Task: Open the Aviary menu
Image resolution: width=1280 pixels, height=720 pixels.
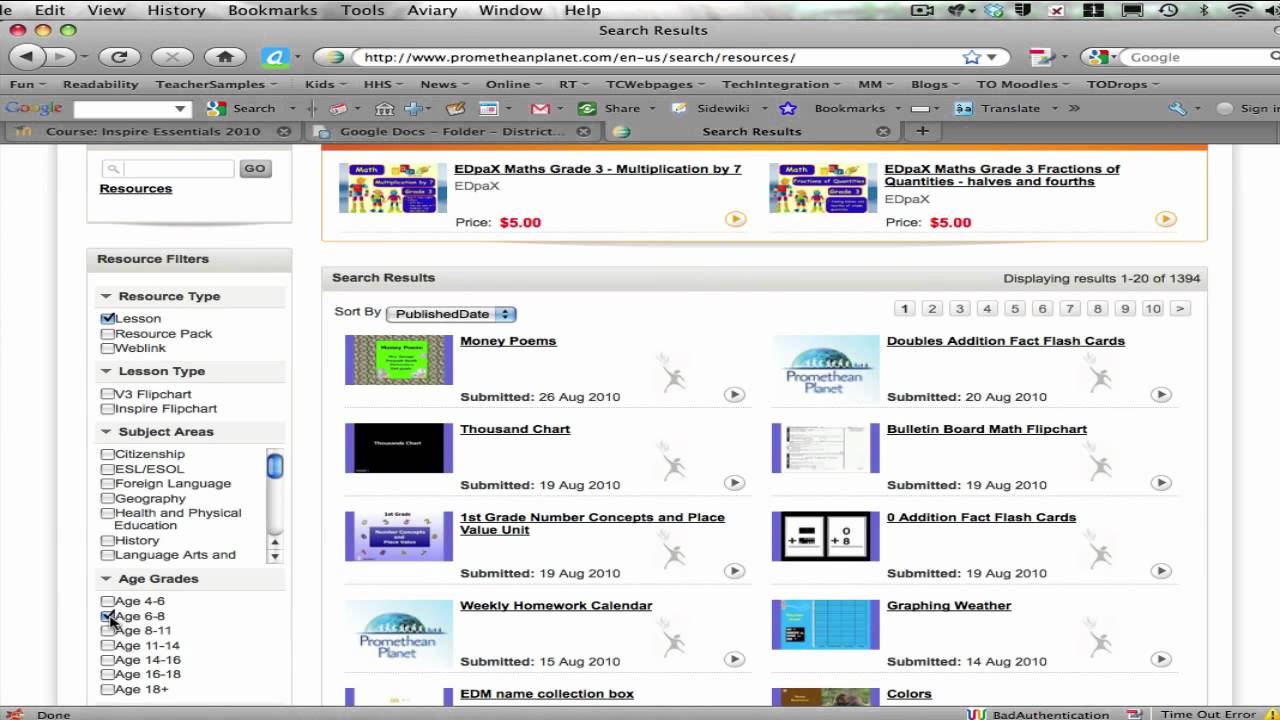Action: point(431,10)
